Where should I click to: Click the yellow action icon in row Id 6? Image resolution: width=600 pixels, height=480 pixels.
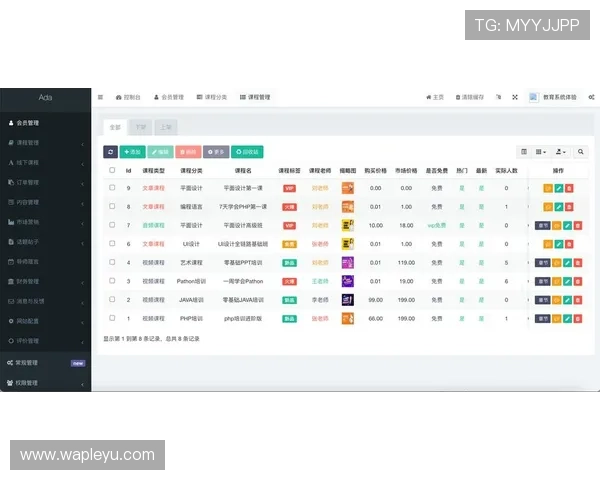[548, 244]
